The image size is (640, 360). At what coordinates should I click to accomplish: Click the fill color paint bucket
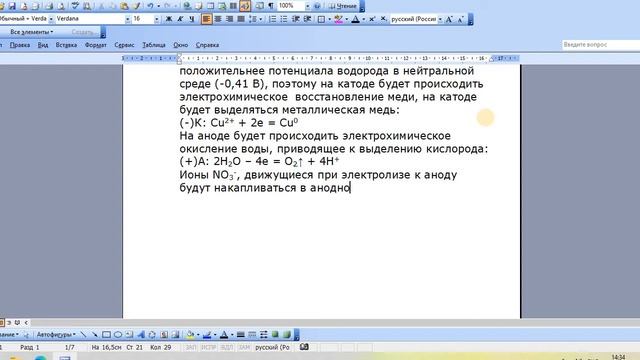coord(190,335)
